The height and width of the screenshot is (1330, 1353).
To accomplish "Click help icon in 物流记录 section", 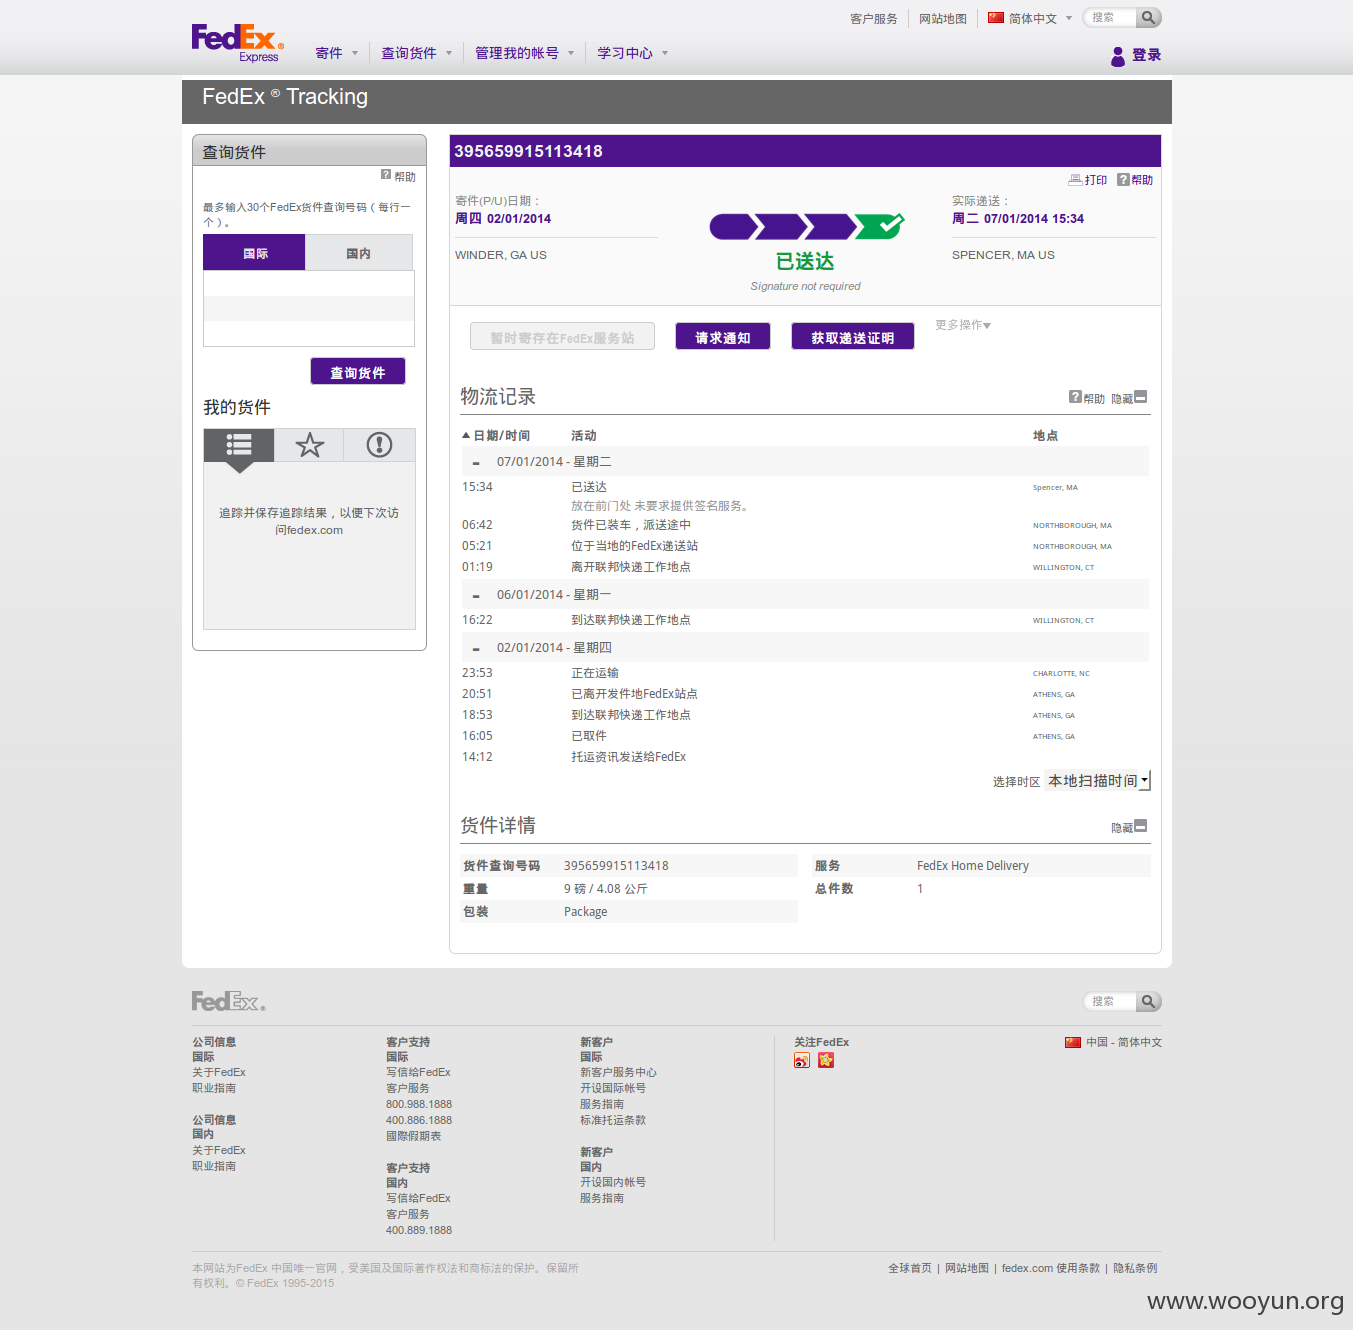I will tap(1075, 397).
